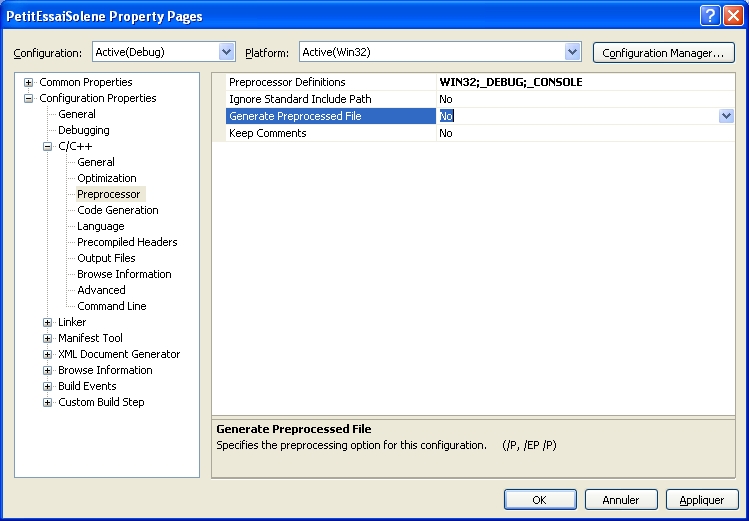Select Configuration Properties in the tree
749x521 pixels.
point(97,98)
